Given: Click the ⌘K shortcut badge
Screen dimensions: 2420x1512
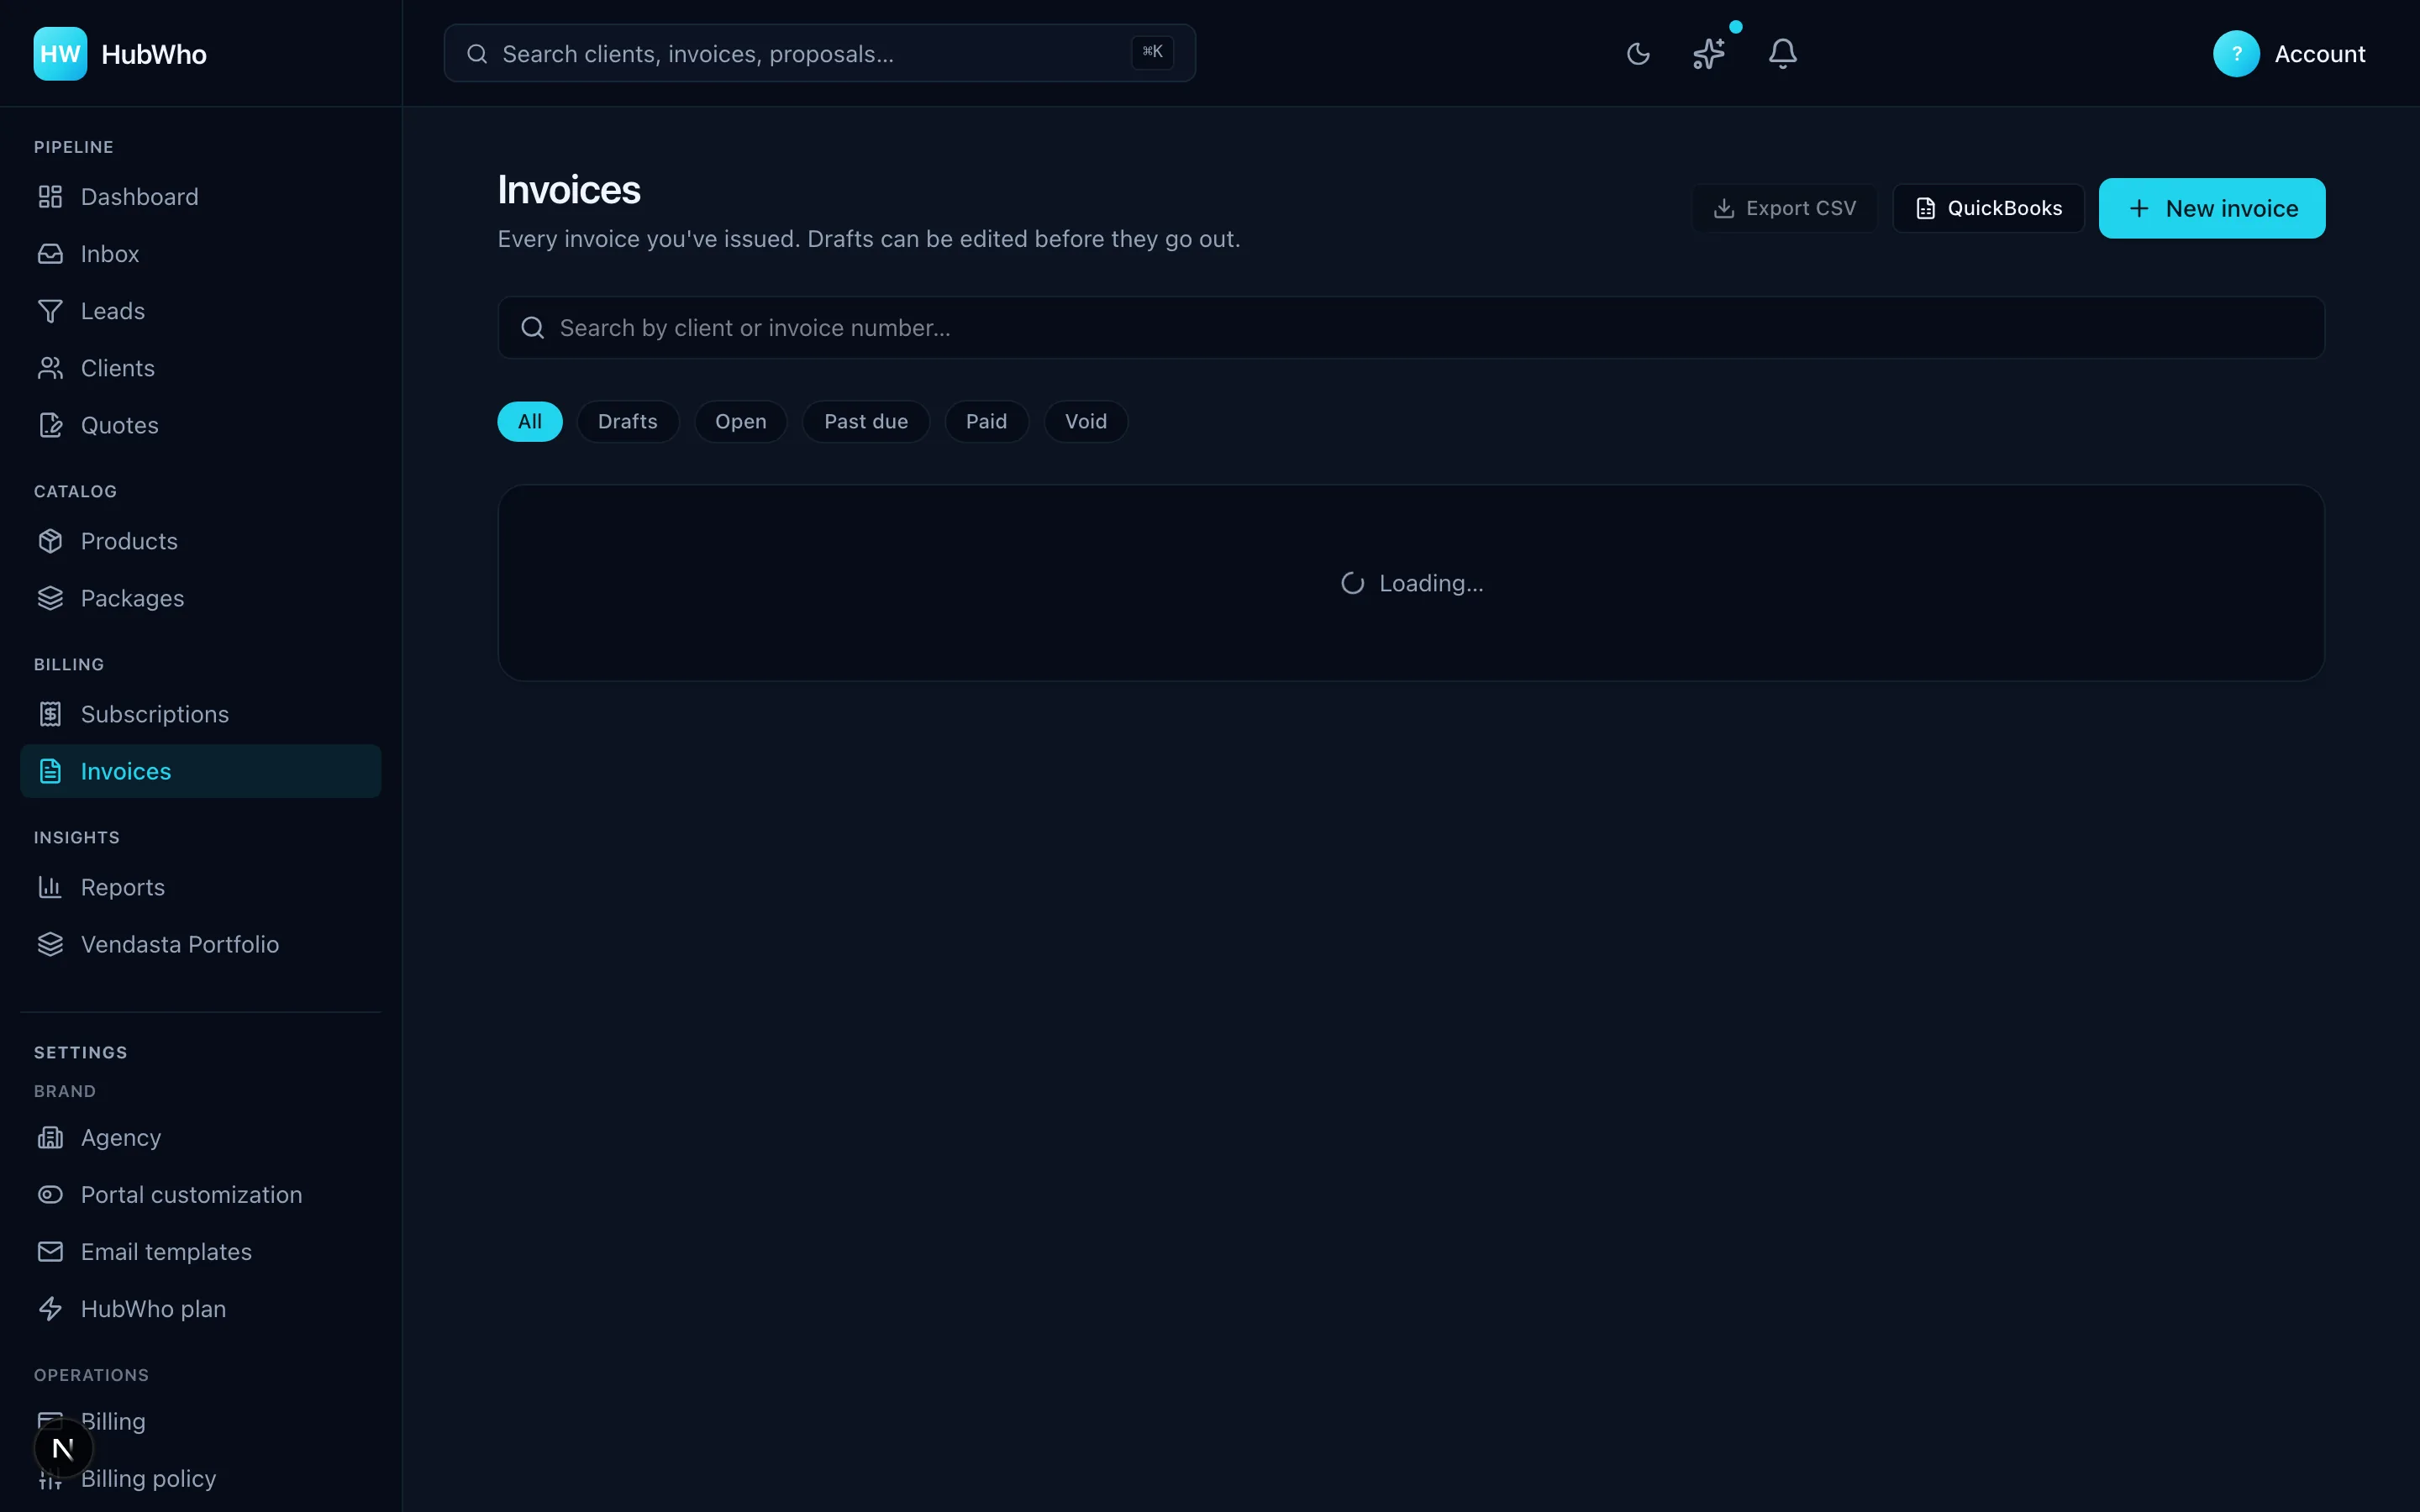Looking at the screenshot, I should (x=1152, y=52).
